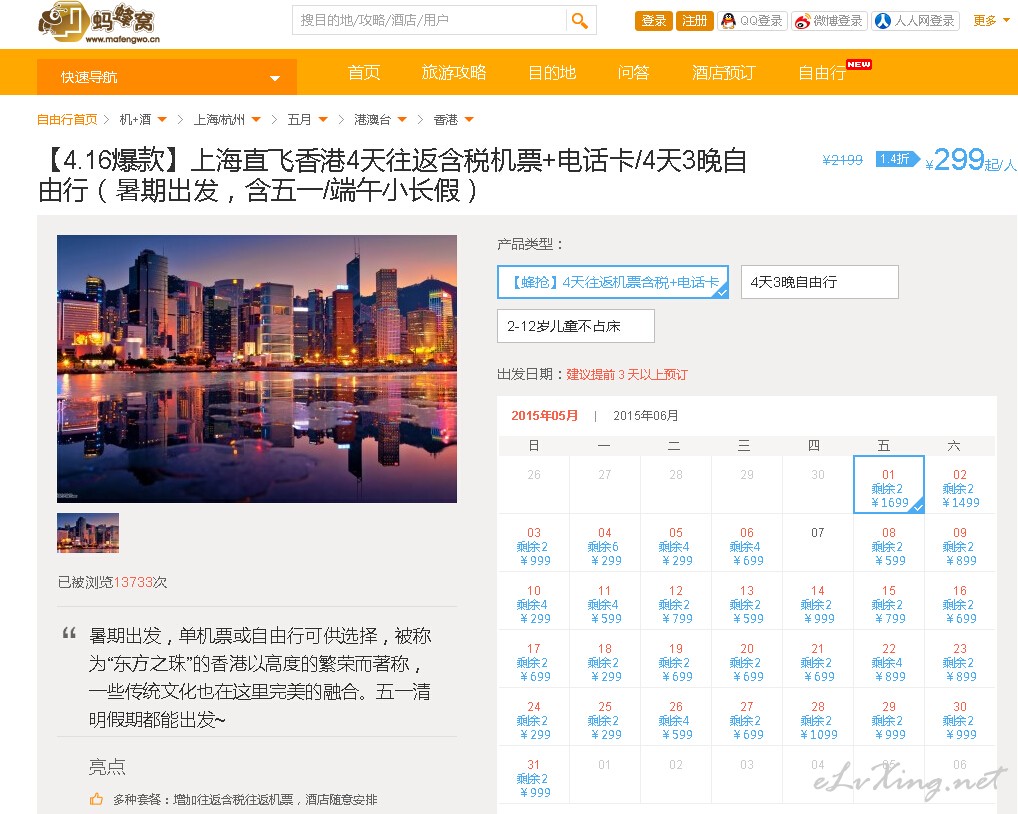The width and height of the screenshot is (1018, 814).
Task: Focus the destination search input field
Action: pos(429,20)
